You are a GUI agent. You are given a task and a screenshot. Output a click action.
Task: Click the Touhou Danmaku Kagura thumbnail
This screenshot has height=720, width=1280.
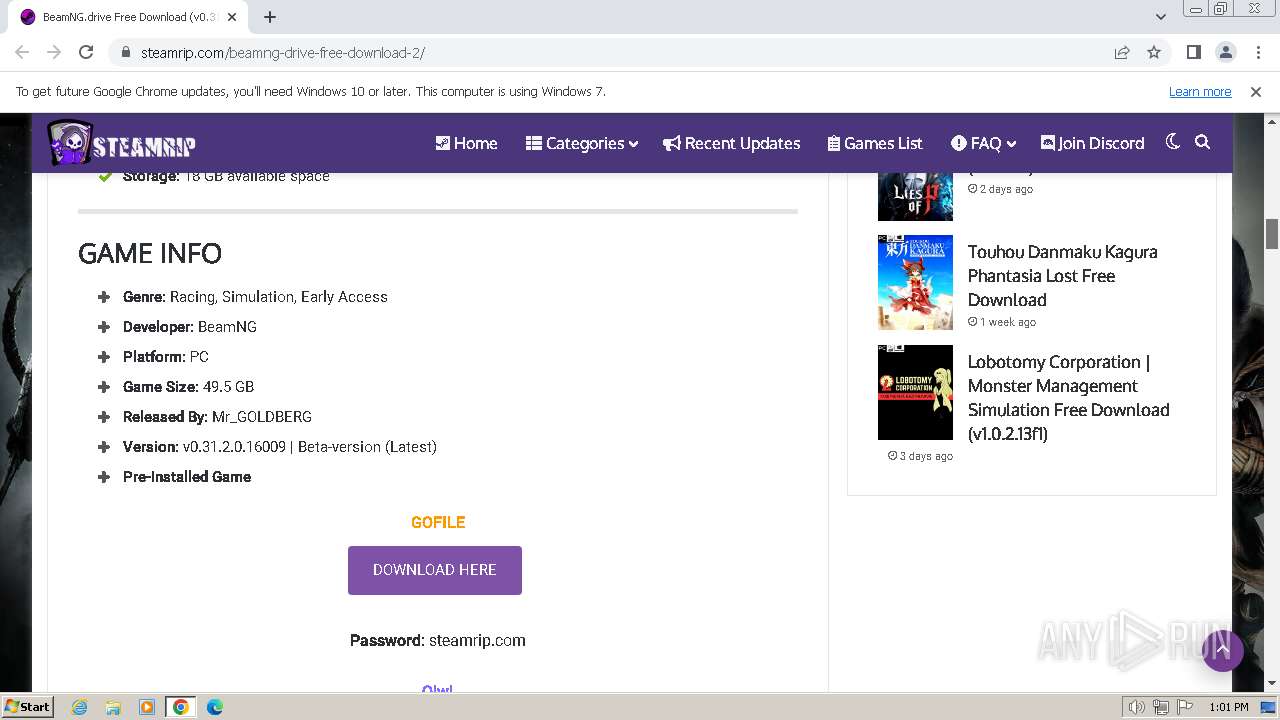click(915, 282)
